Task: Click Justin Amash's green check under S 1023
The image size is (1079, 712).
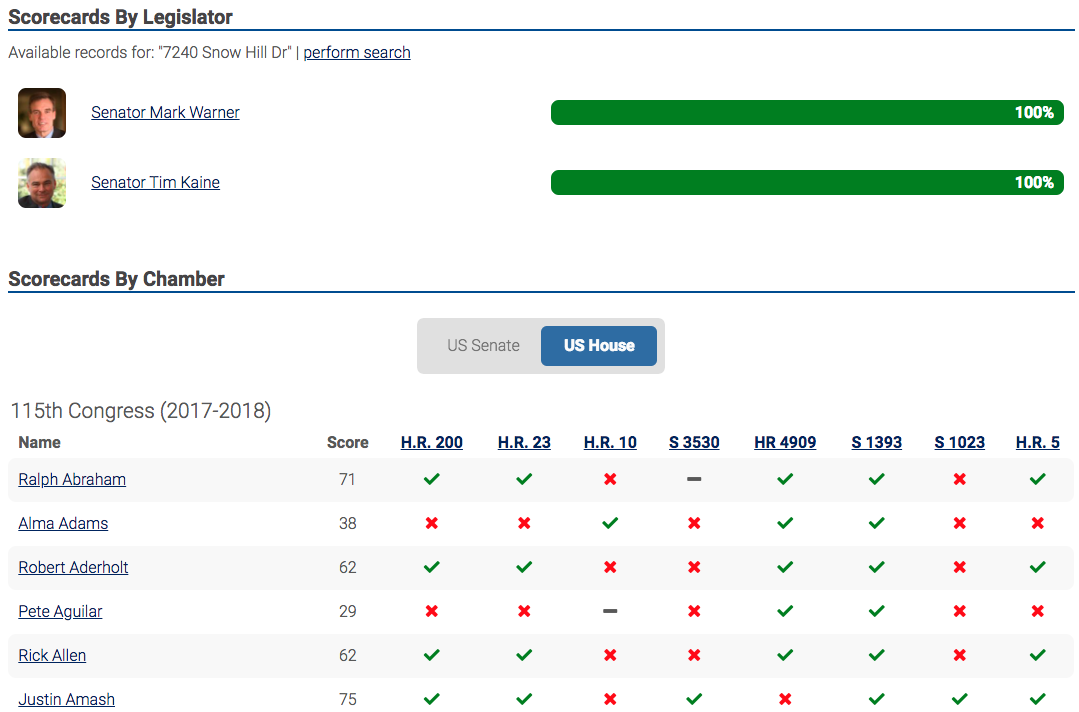Action: 959,699
